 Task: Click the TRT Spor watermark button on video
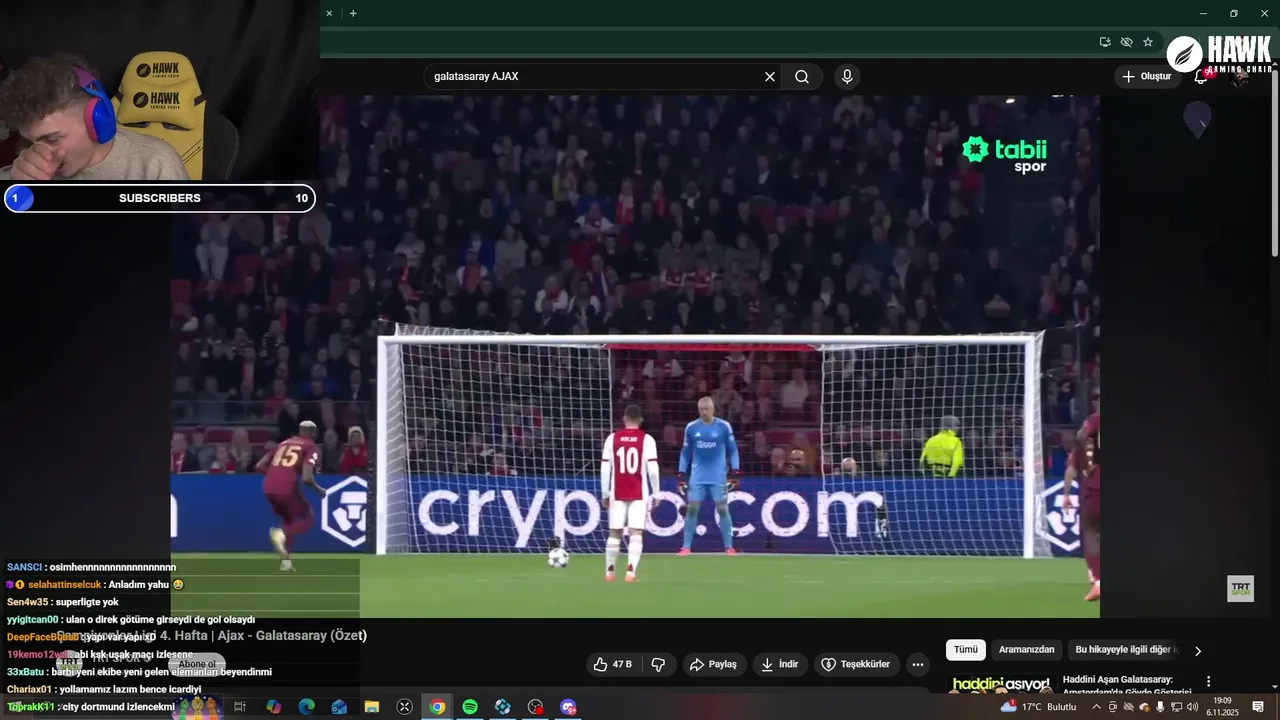(1240, 589)
